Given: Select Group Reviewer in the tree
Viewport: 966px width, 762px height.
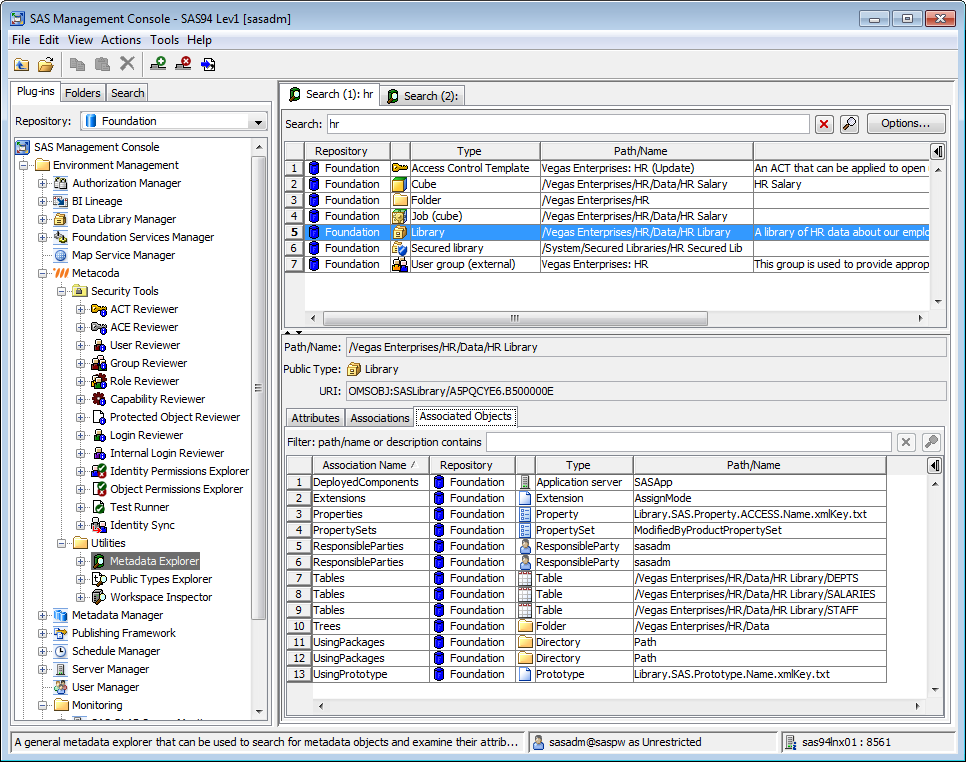Looking at the screenshot, I should [x=148, y=363].
